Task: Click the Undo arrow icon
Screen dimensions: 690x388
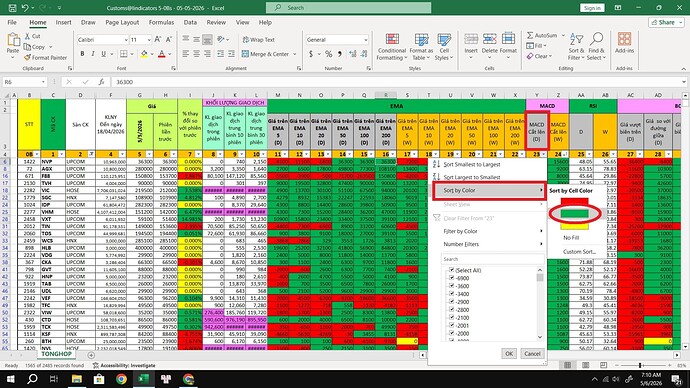Action: point(25,7)
